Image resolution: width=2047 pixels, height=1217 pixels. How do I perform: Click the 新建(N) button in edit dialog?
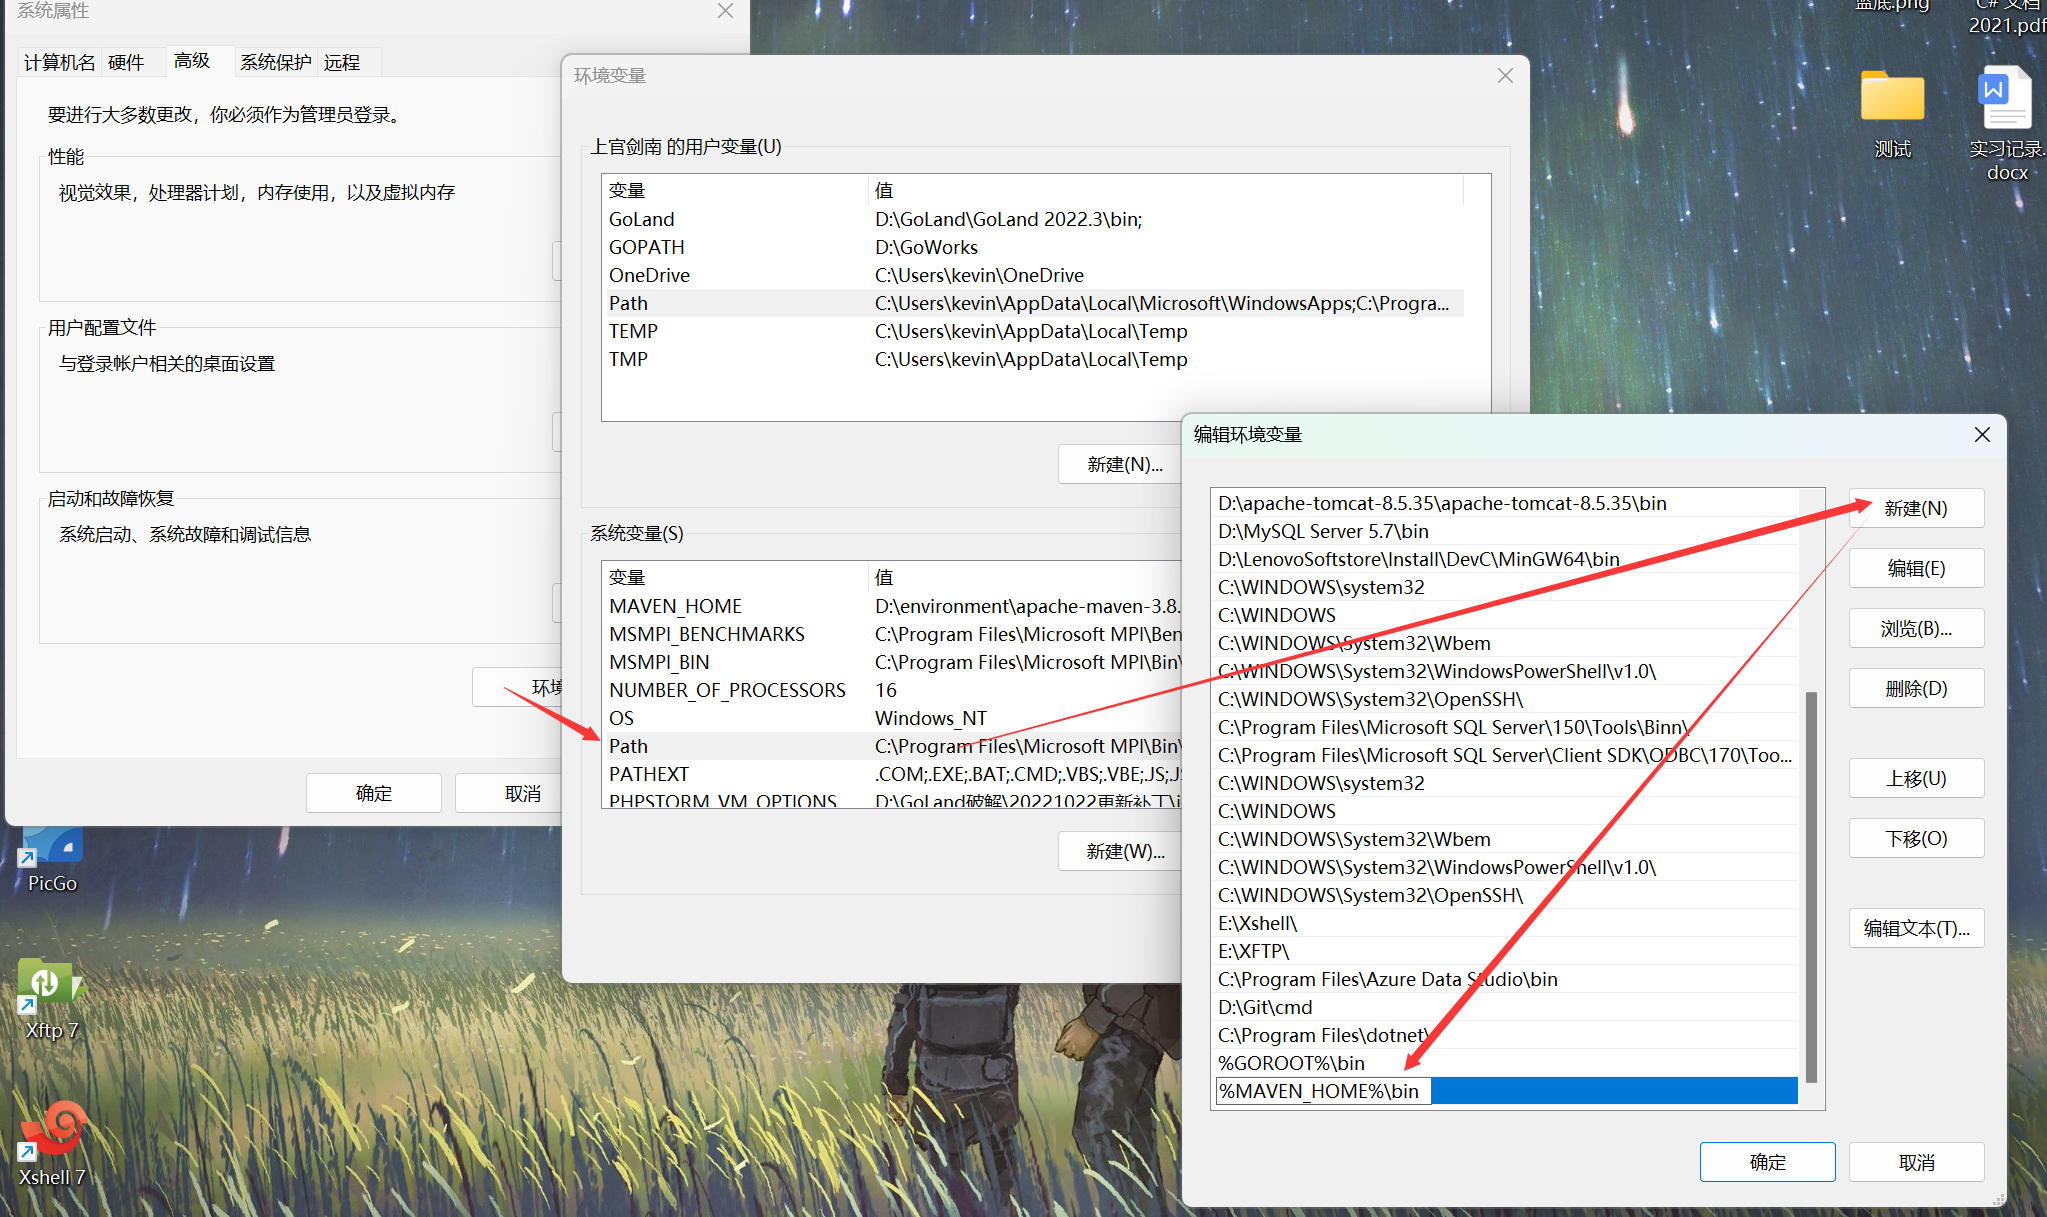1916,508
